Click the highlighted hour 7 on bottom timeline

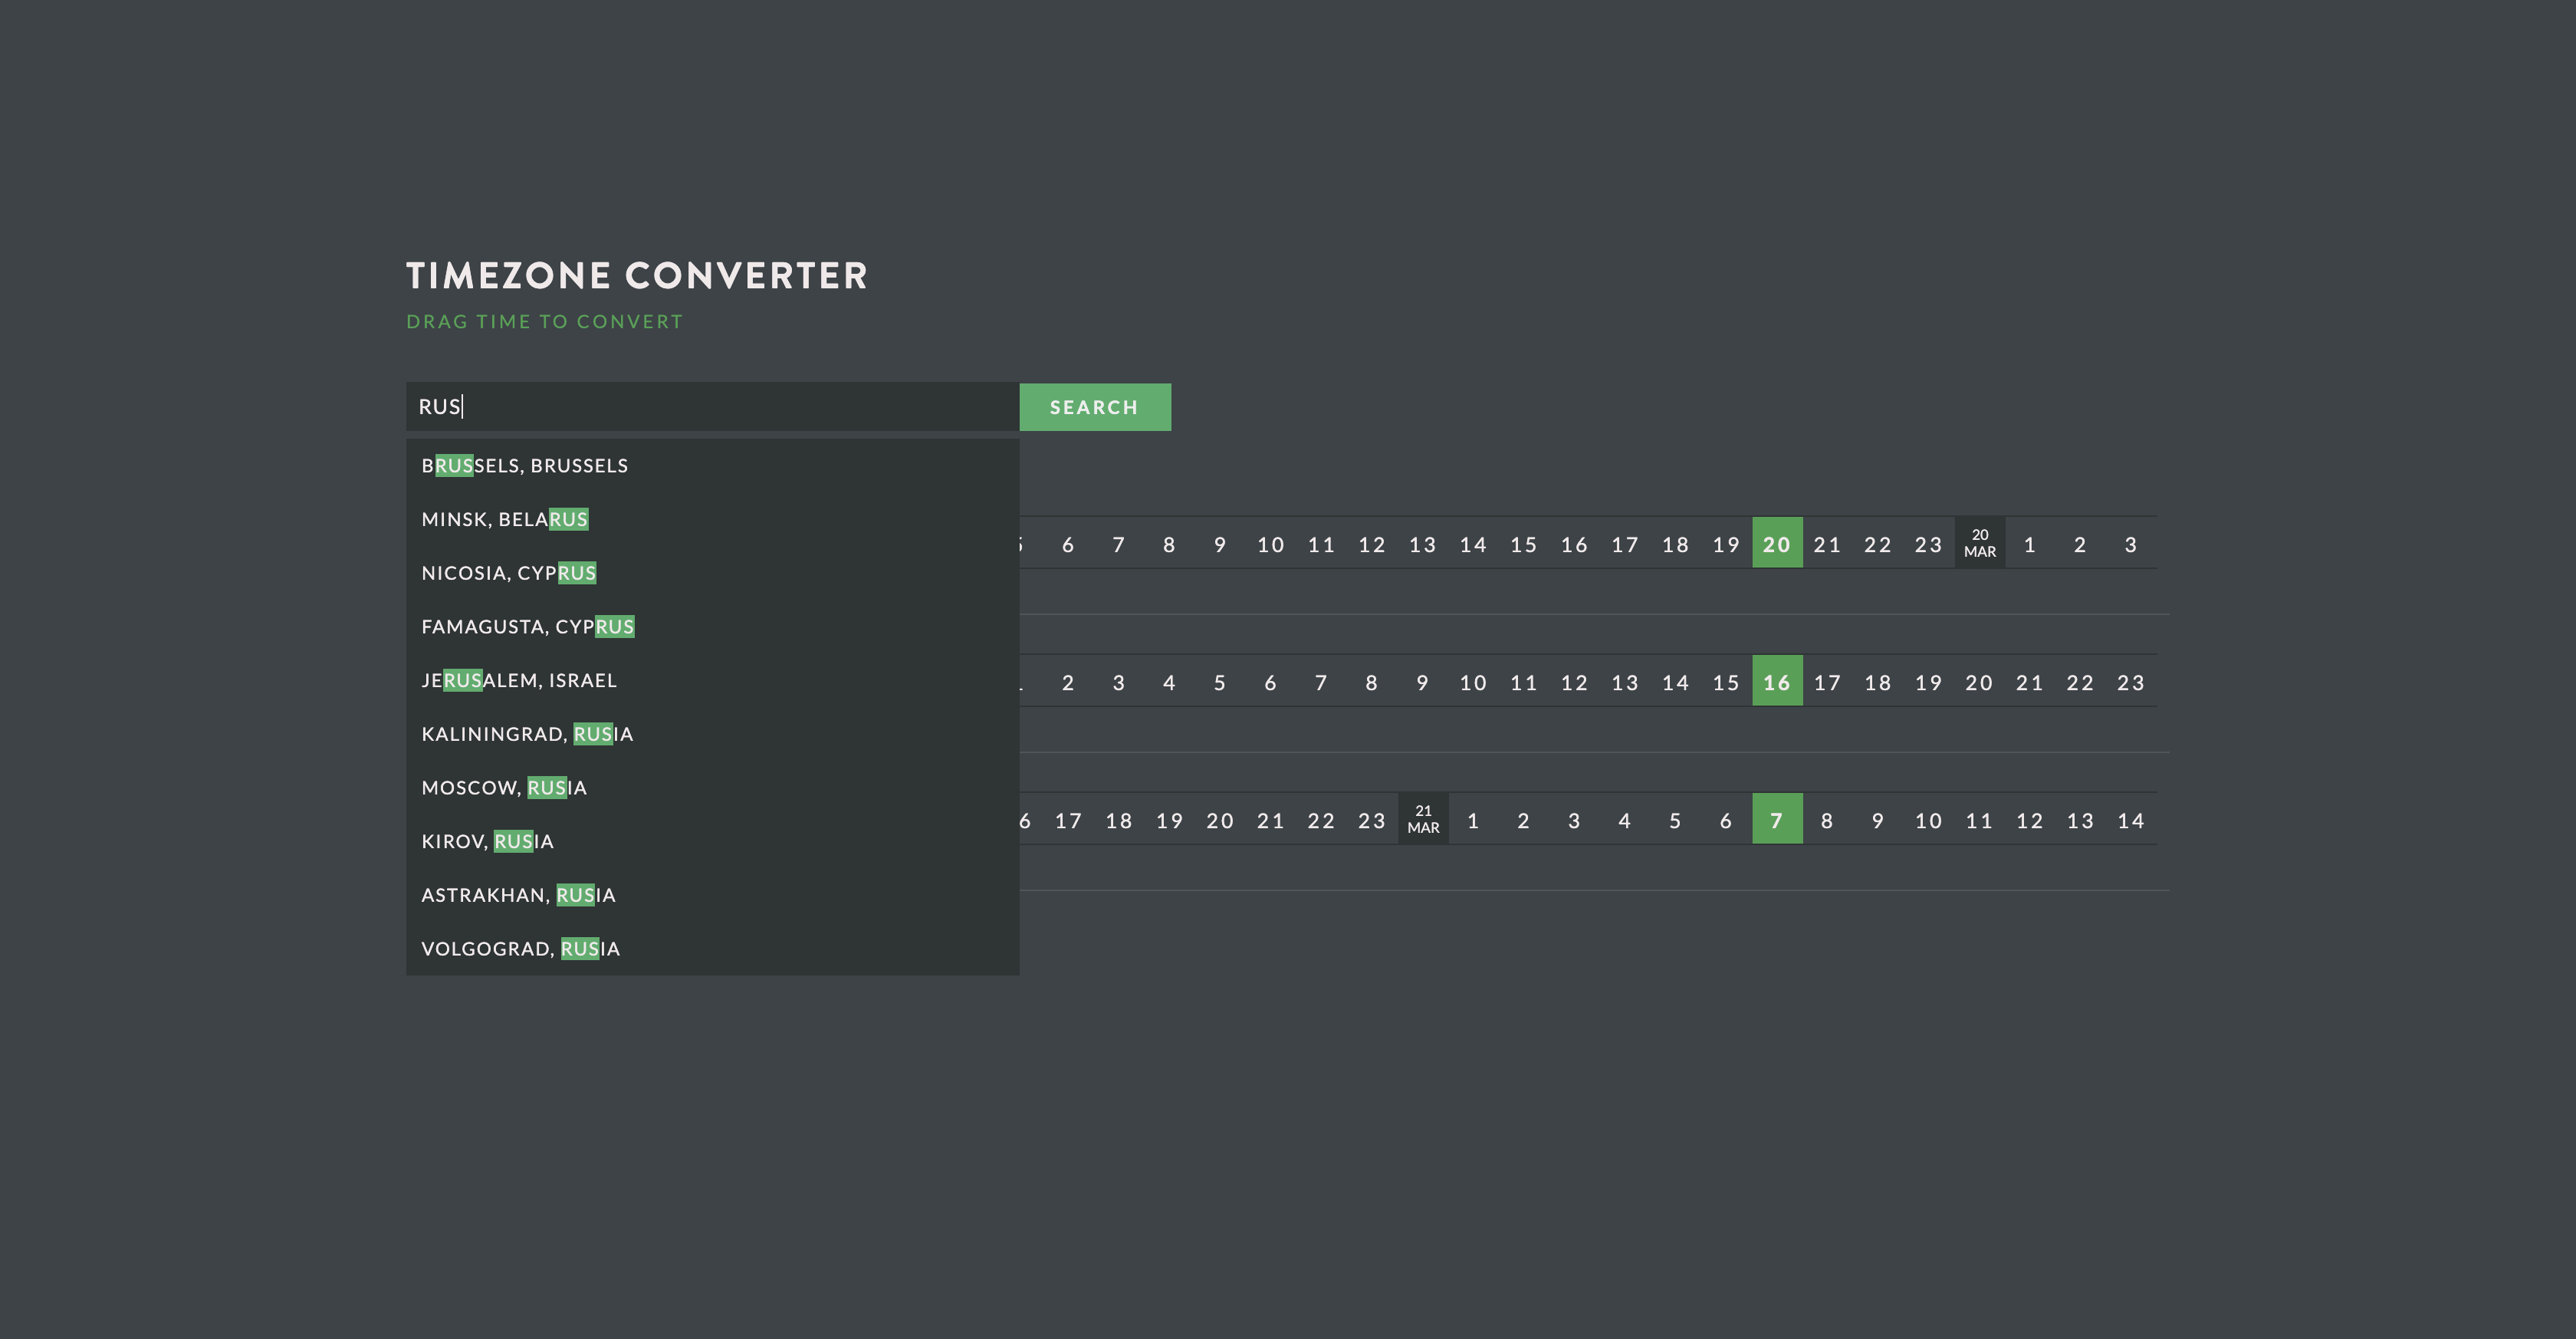[1777, 819]
